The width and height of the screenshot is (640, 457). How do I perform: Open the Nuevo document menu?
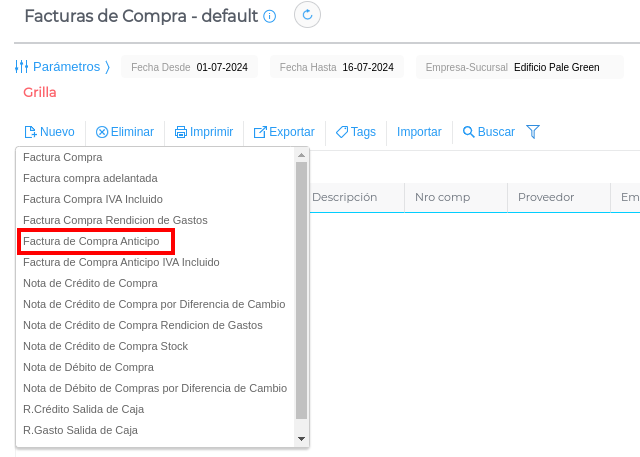49,132
